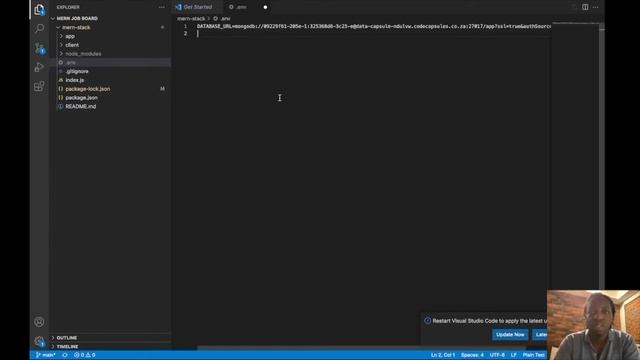640x360 pixels.
Task: Open the Source Control view
Action: [x=39, y=48]
